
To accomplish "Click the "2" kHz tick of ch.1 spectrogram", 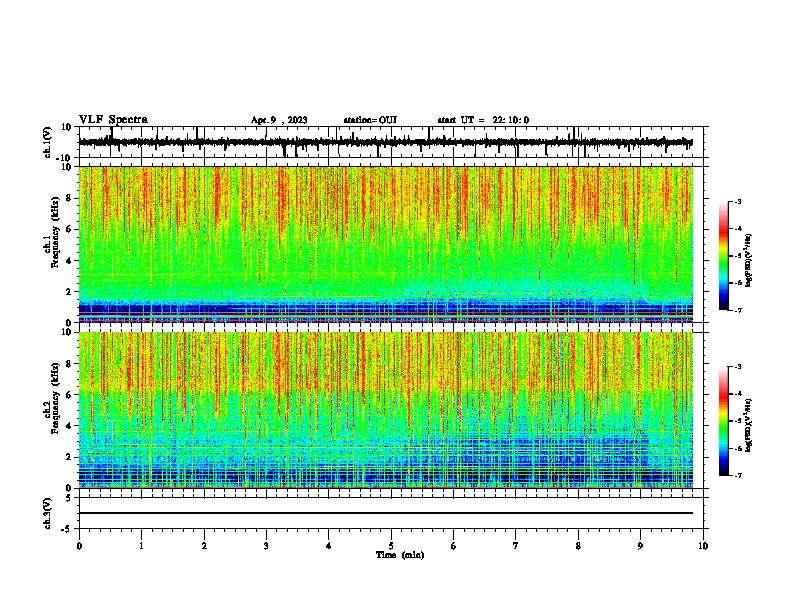I will [69, 292].
